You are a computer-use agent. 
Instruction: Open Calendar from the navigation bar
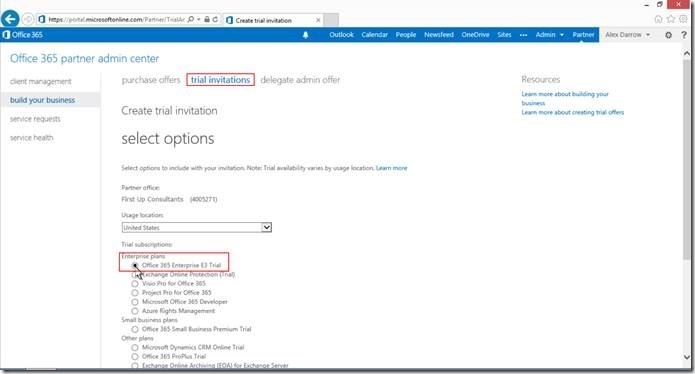point(375,35)
